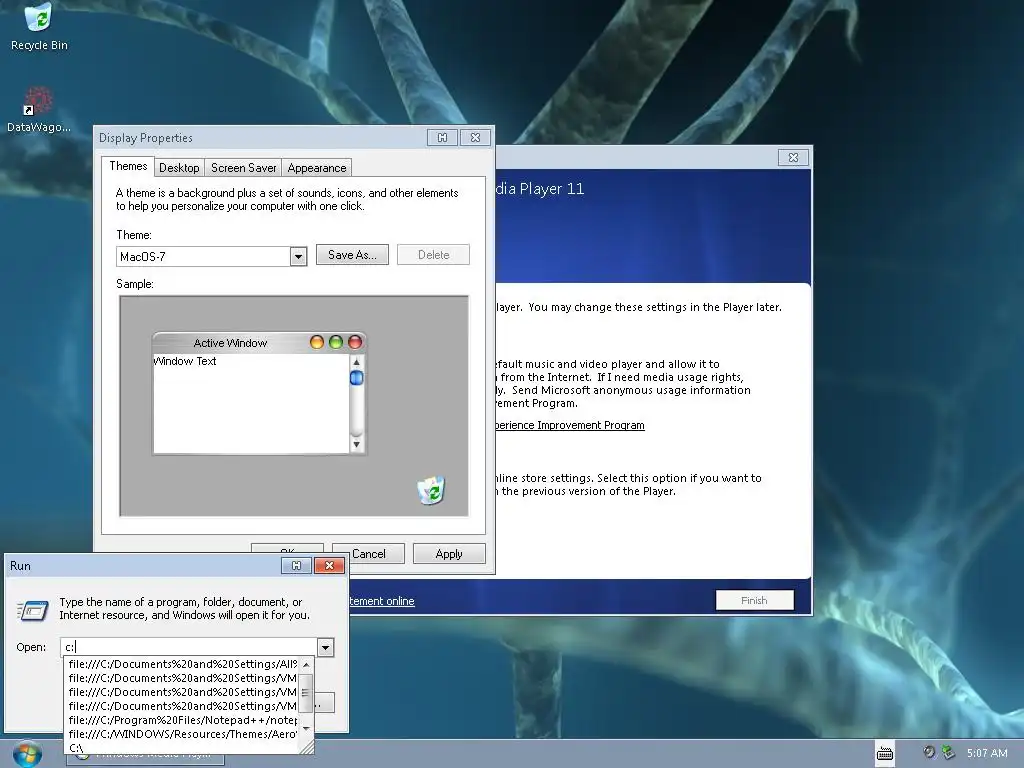Click the green button in sample Active Window
This screenshot has height=768, width=1024.
click(336, 342)
